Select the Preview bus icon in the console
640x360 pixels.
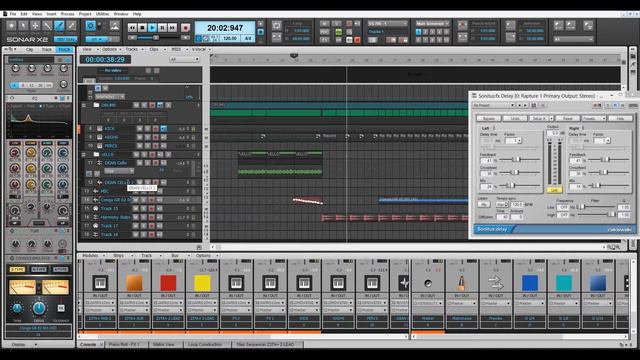tap(496, 282)
